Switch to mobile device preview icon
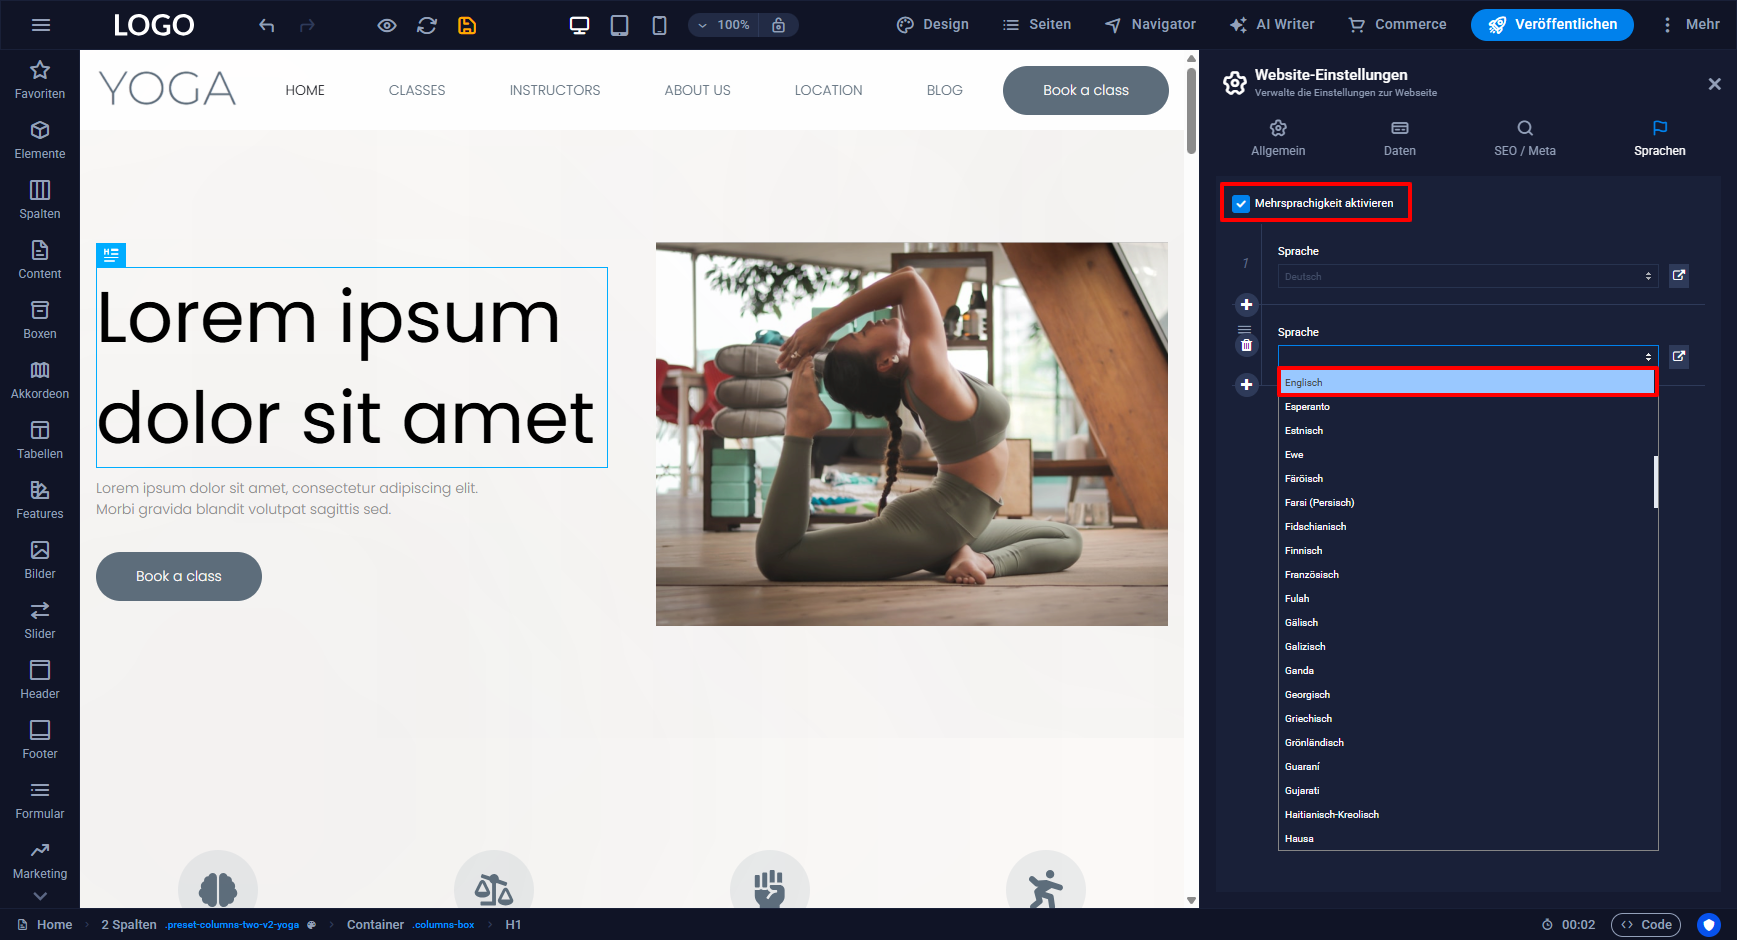Viewport: 1737px width, 940px height. (659, 25)
